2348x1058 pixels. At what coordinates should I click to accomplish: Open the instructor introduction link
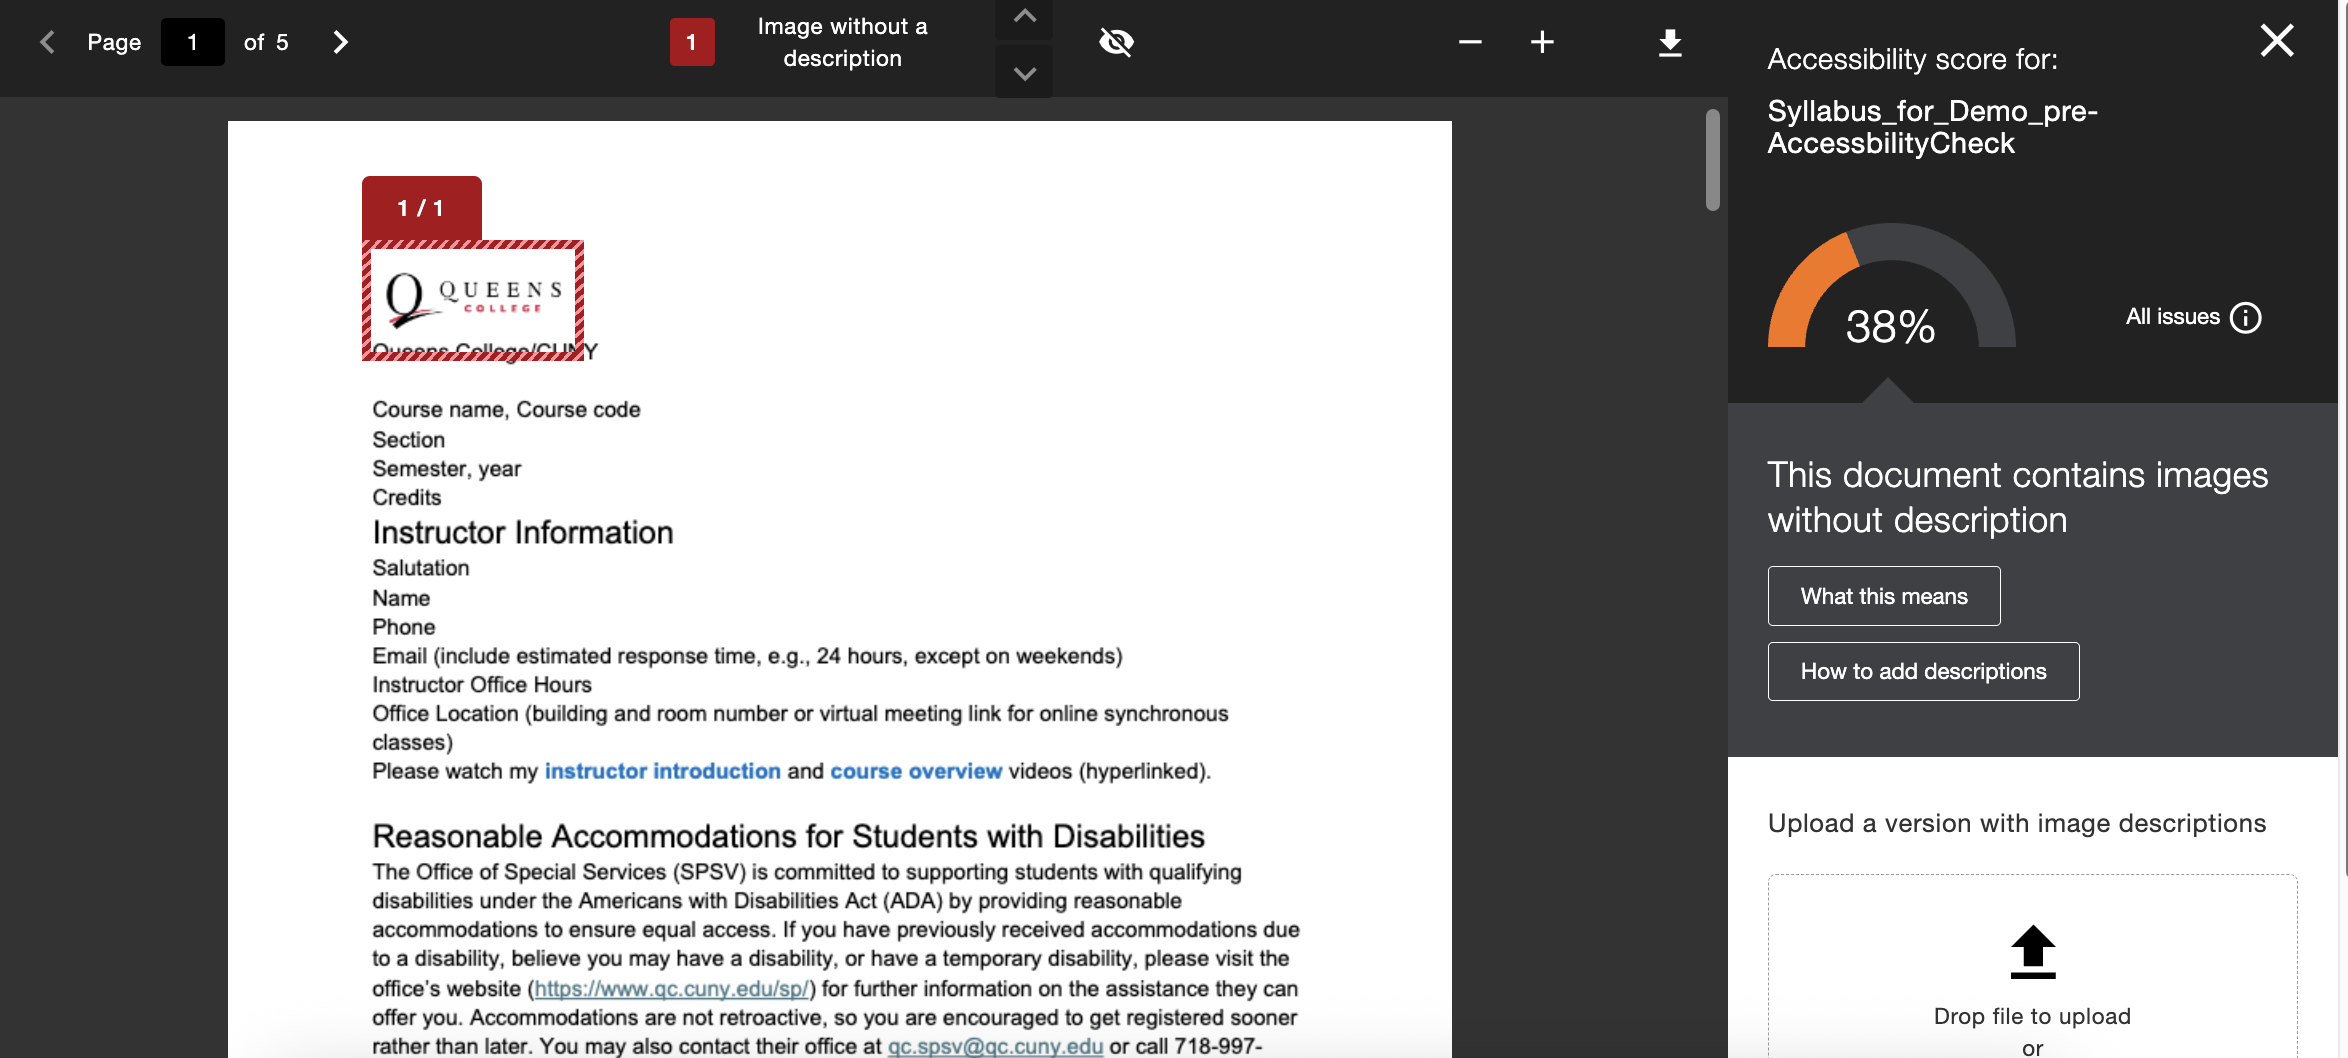click(662, 771)
